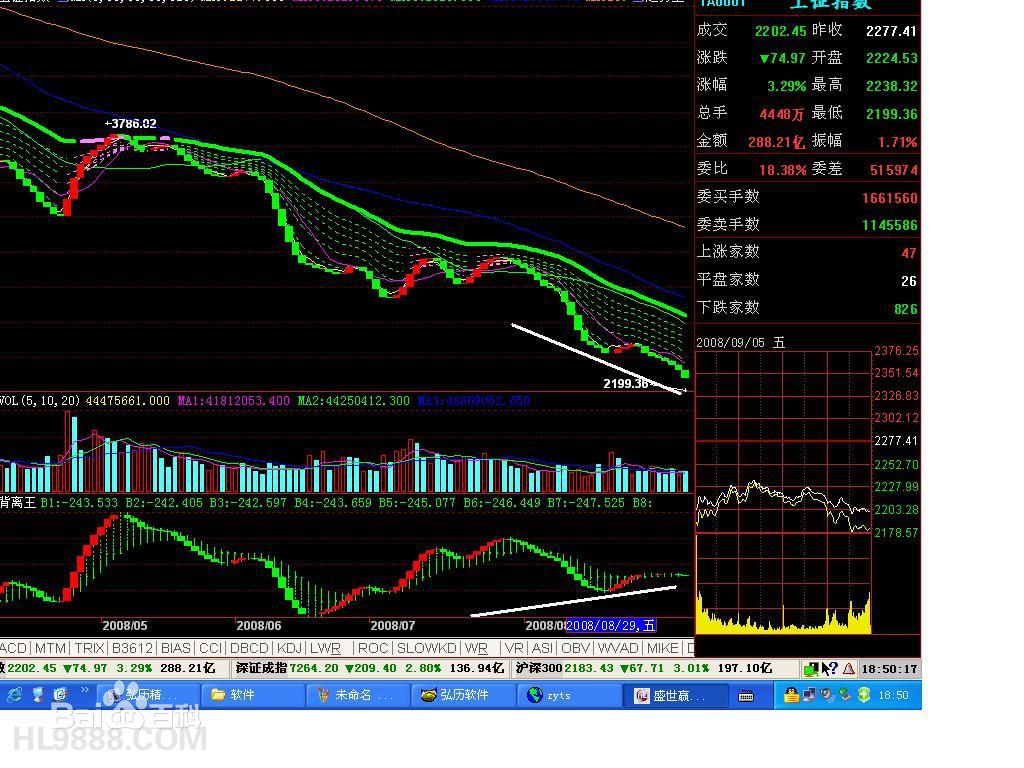
Task: Open the SLOWKD indicator tab
Action: [x=426, y=648]
